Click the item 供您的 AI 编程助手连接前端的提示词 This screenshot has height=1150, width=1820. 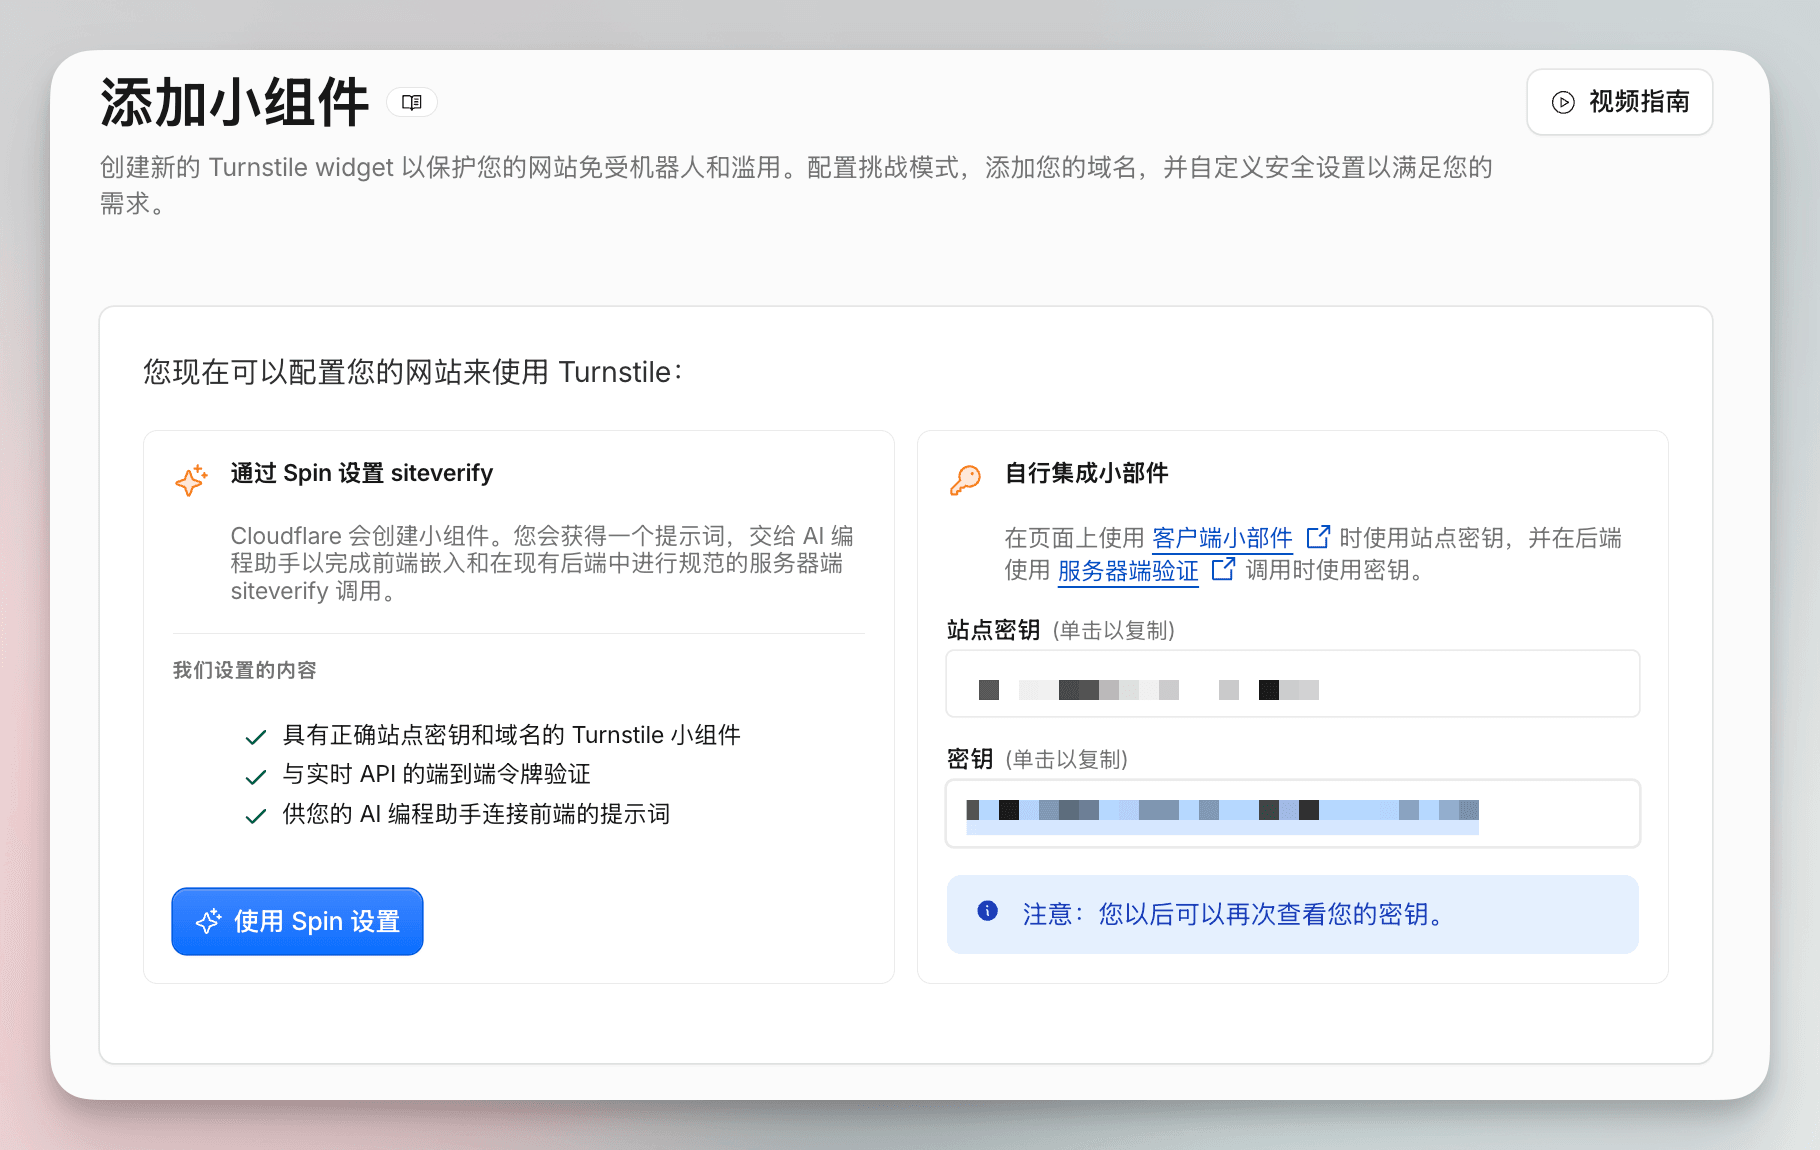coord(476,814)
